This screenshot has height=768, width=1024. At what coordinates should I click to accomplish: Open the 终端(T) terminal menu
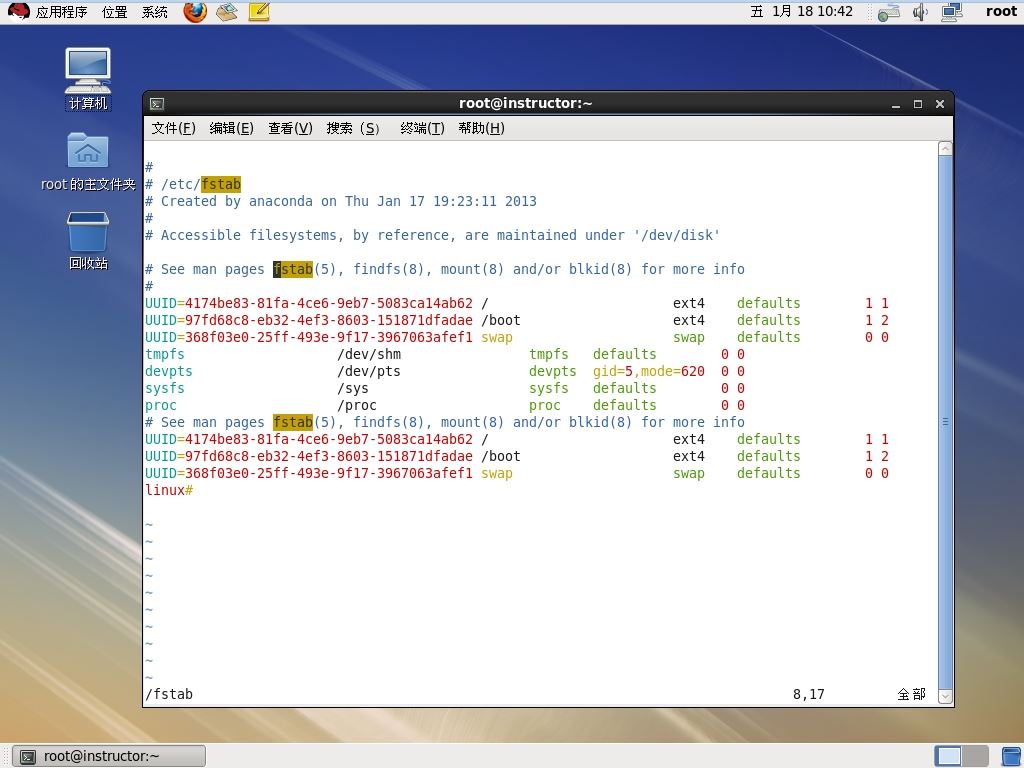click(423, 128)
